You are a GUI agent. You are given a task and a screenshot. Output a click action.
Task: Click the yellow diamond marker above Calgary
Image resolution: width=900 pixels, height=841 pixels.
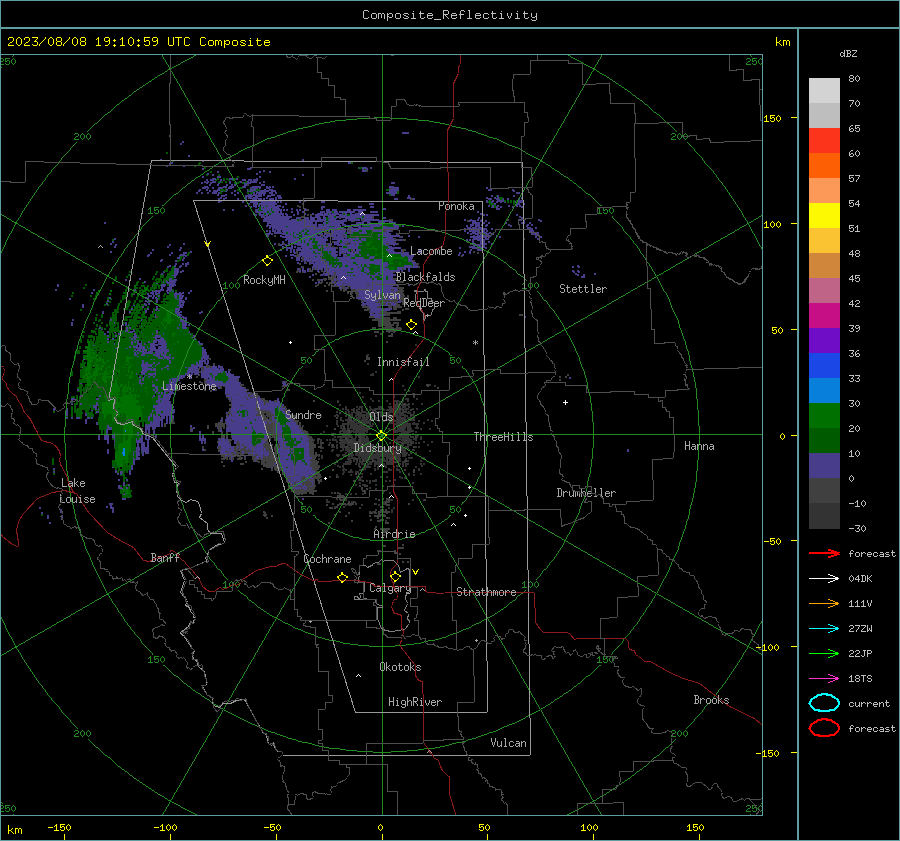(x=395, y=576)
